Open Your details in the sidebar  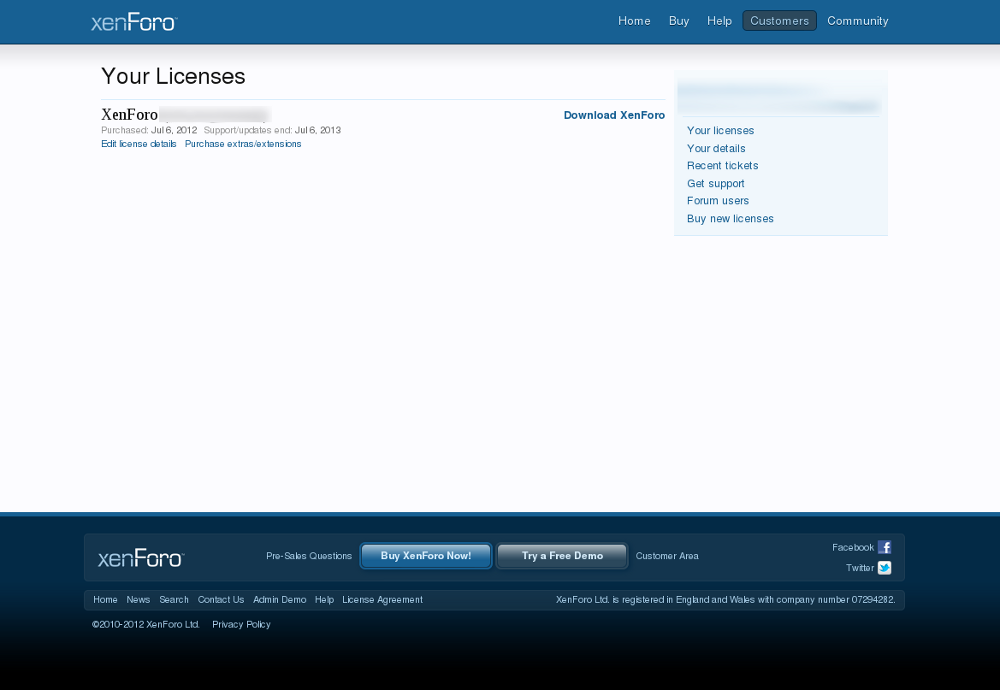click(716, 149)
